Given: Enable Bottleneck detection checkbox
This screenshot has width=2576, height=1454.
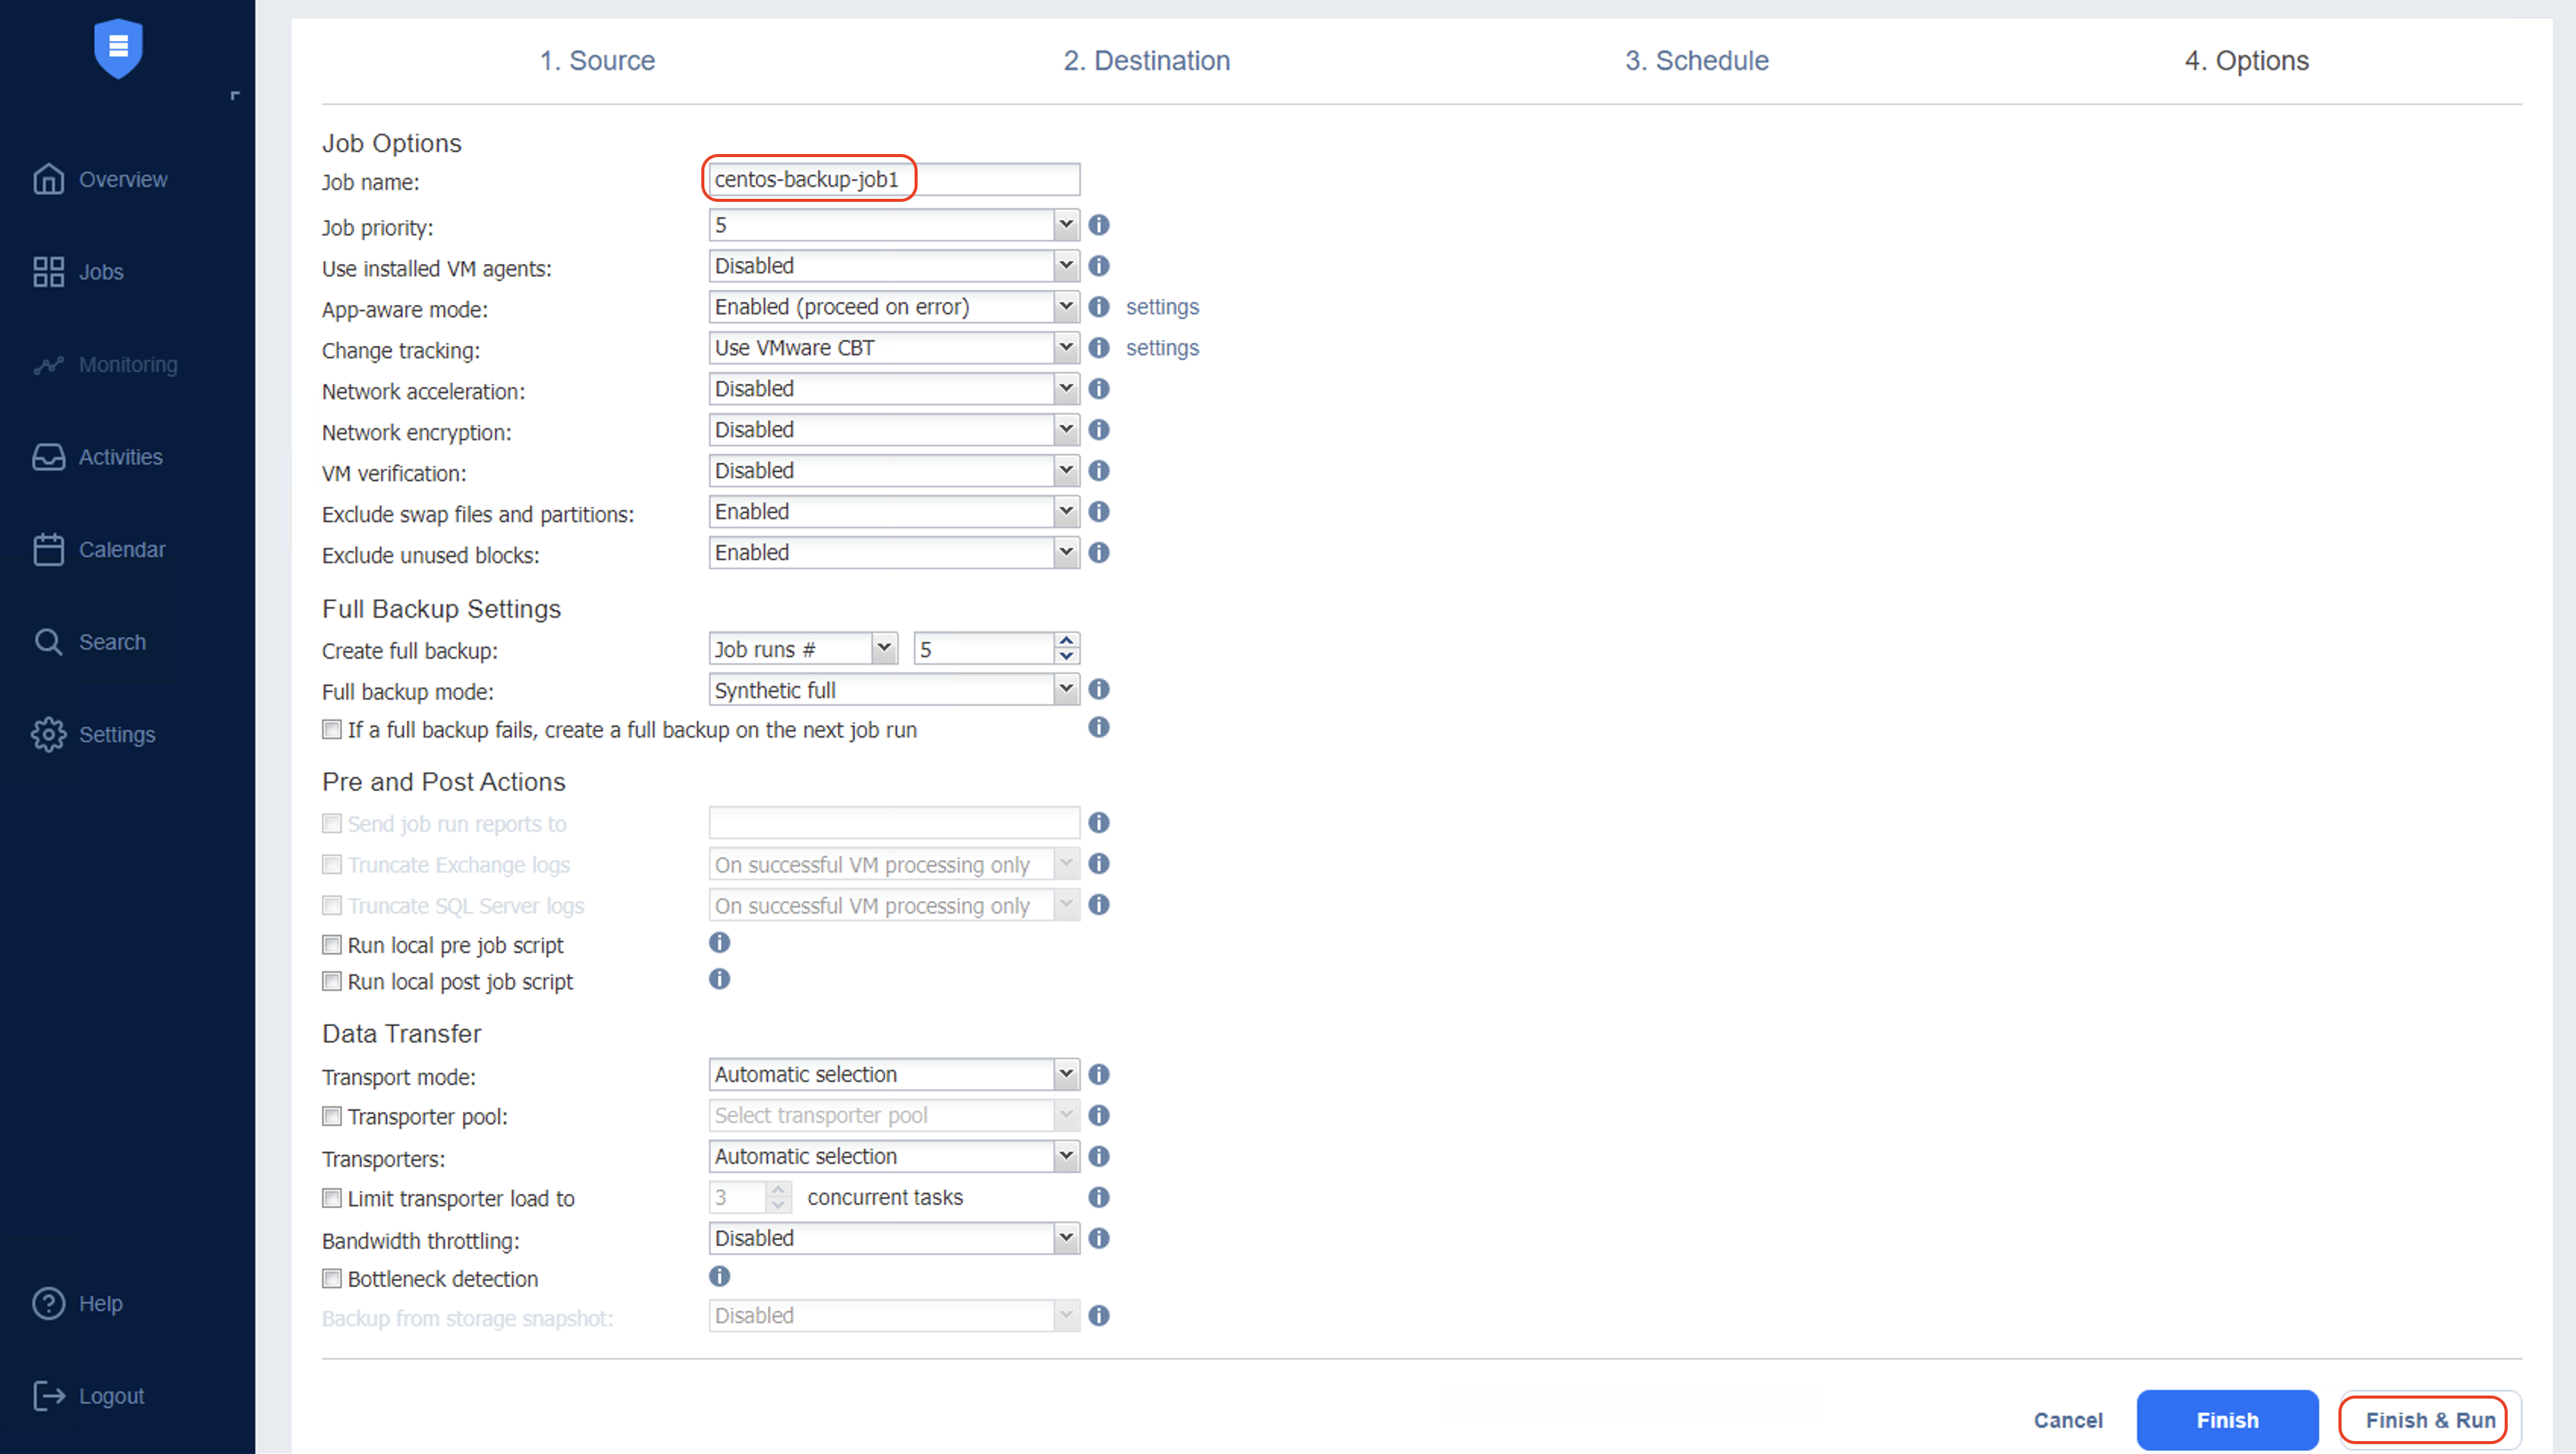Looking at the screenshot, I should [x=331, y=1279].
